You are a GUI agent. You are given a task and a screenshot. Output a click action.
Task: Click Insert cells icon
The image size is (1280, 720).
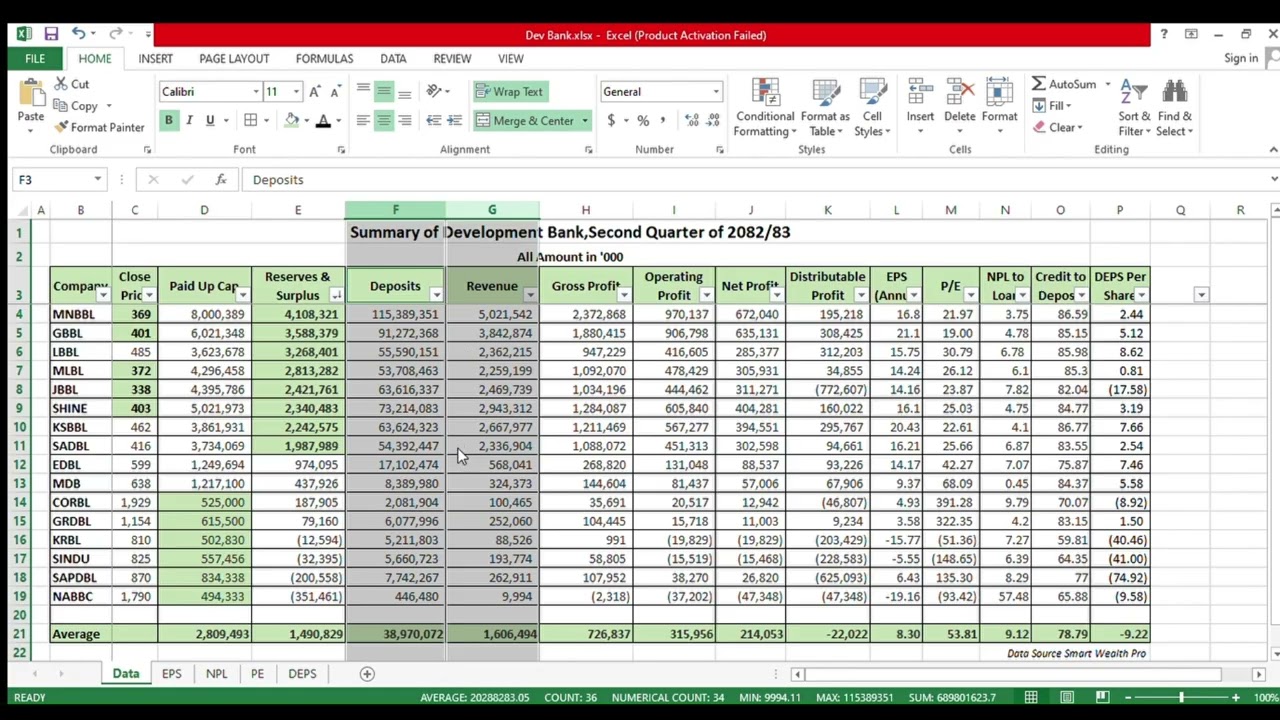coord(920,93)
